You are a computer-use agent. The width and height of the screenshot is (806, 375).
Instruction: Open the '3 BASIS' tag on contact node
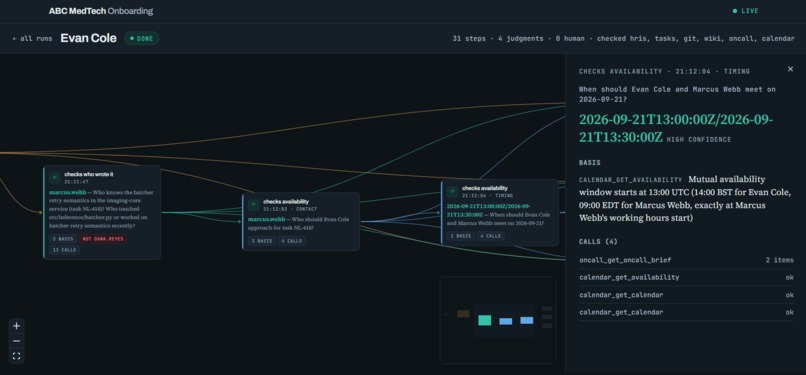pos(261,241)
